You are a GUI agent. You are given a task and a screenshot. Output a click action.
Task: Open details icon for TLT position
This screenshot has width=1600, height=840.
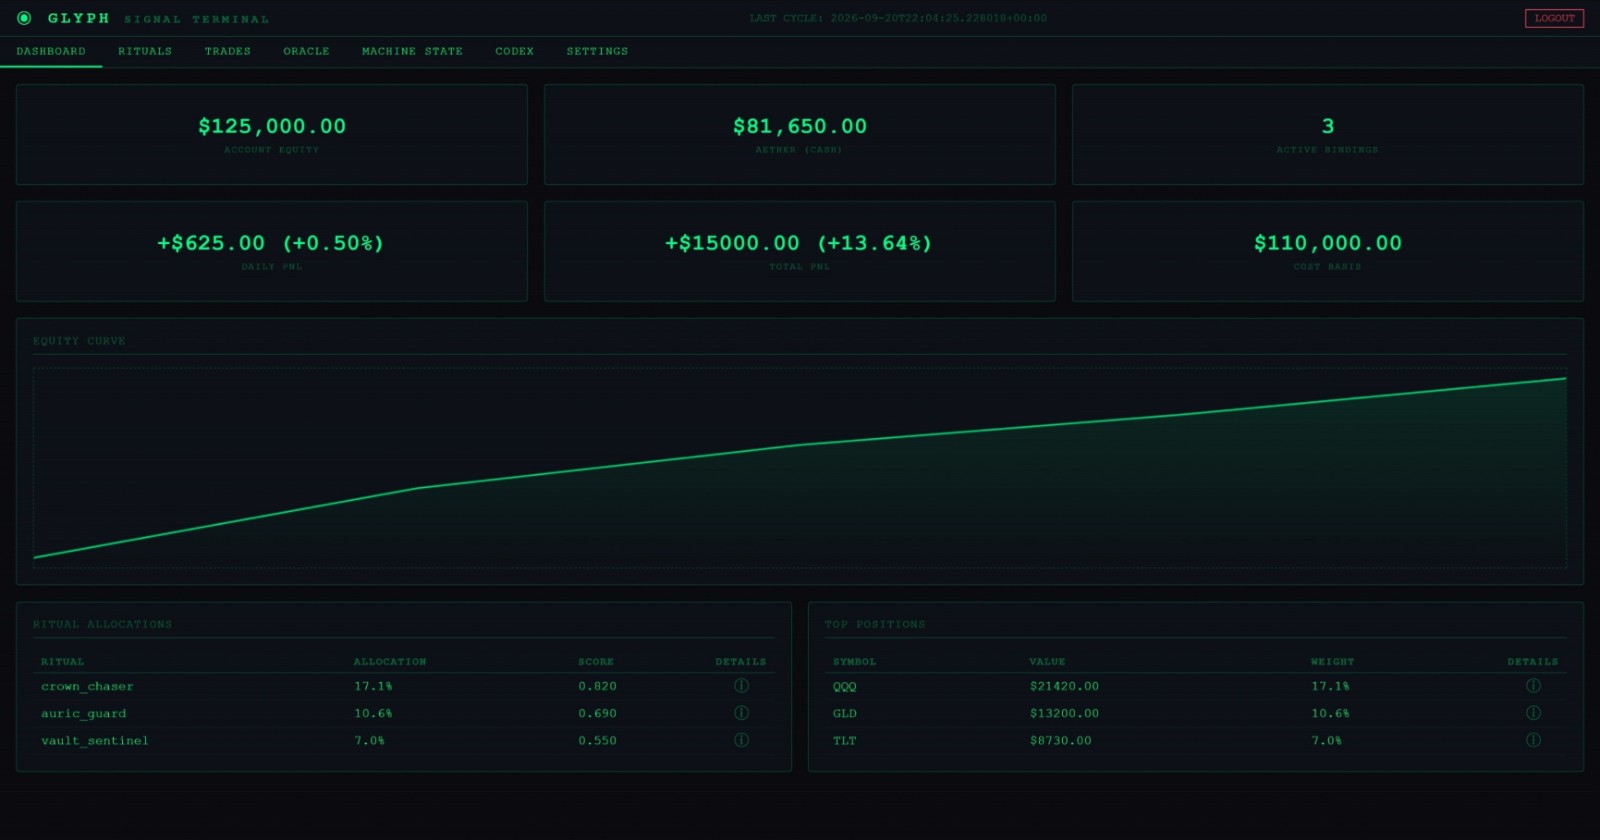(x=1533, y=740)
